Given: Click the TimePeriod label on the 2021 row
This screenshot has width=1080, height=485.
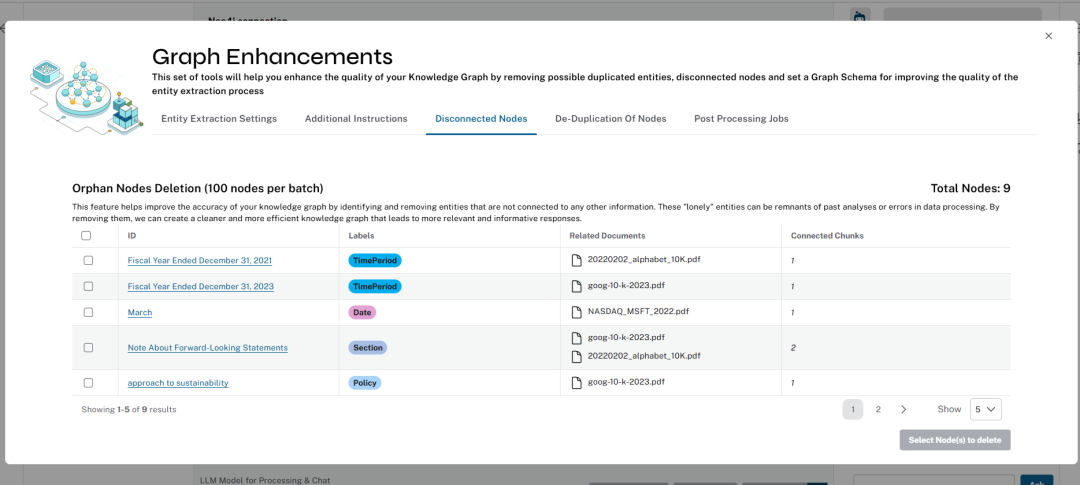Looking at the screenshot, I should [x=375, y=260].
